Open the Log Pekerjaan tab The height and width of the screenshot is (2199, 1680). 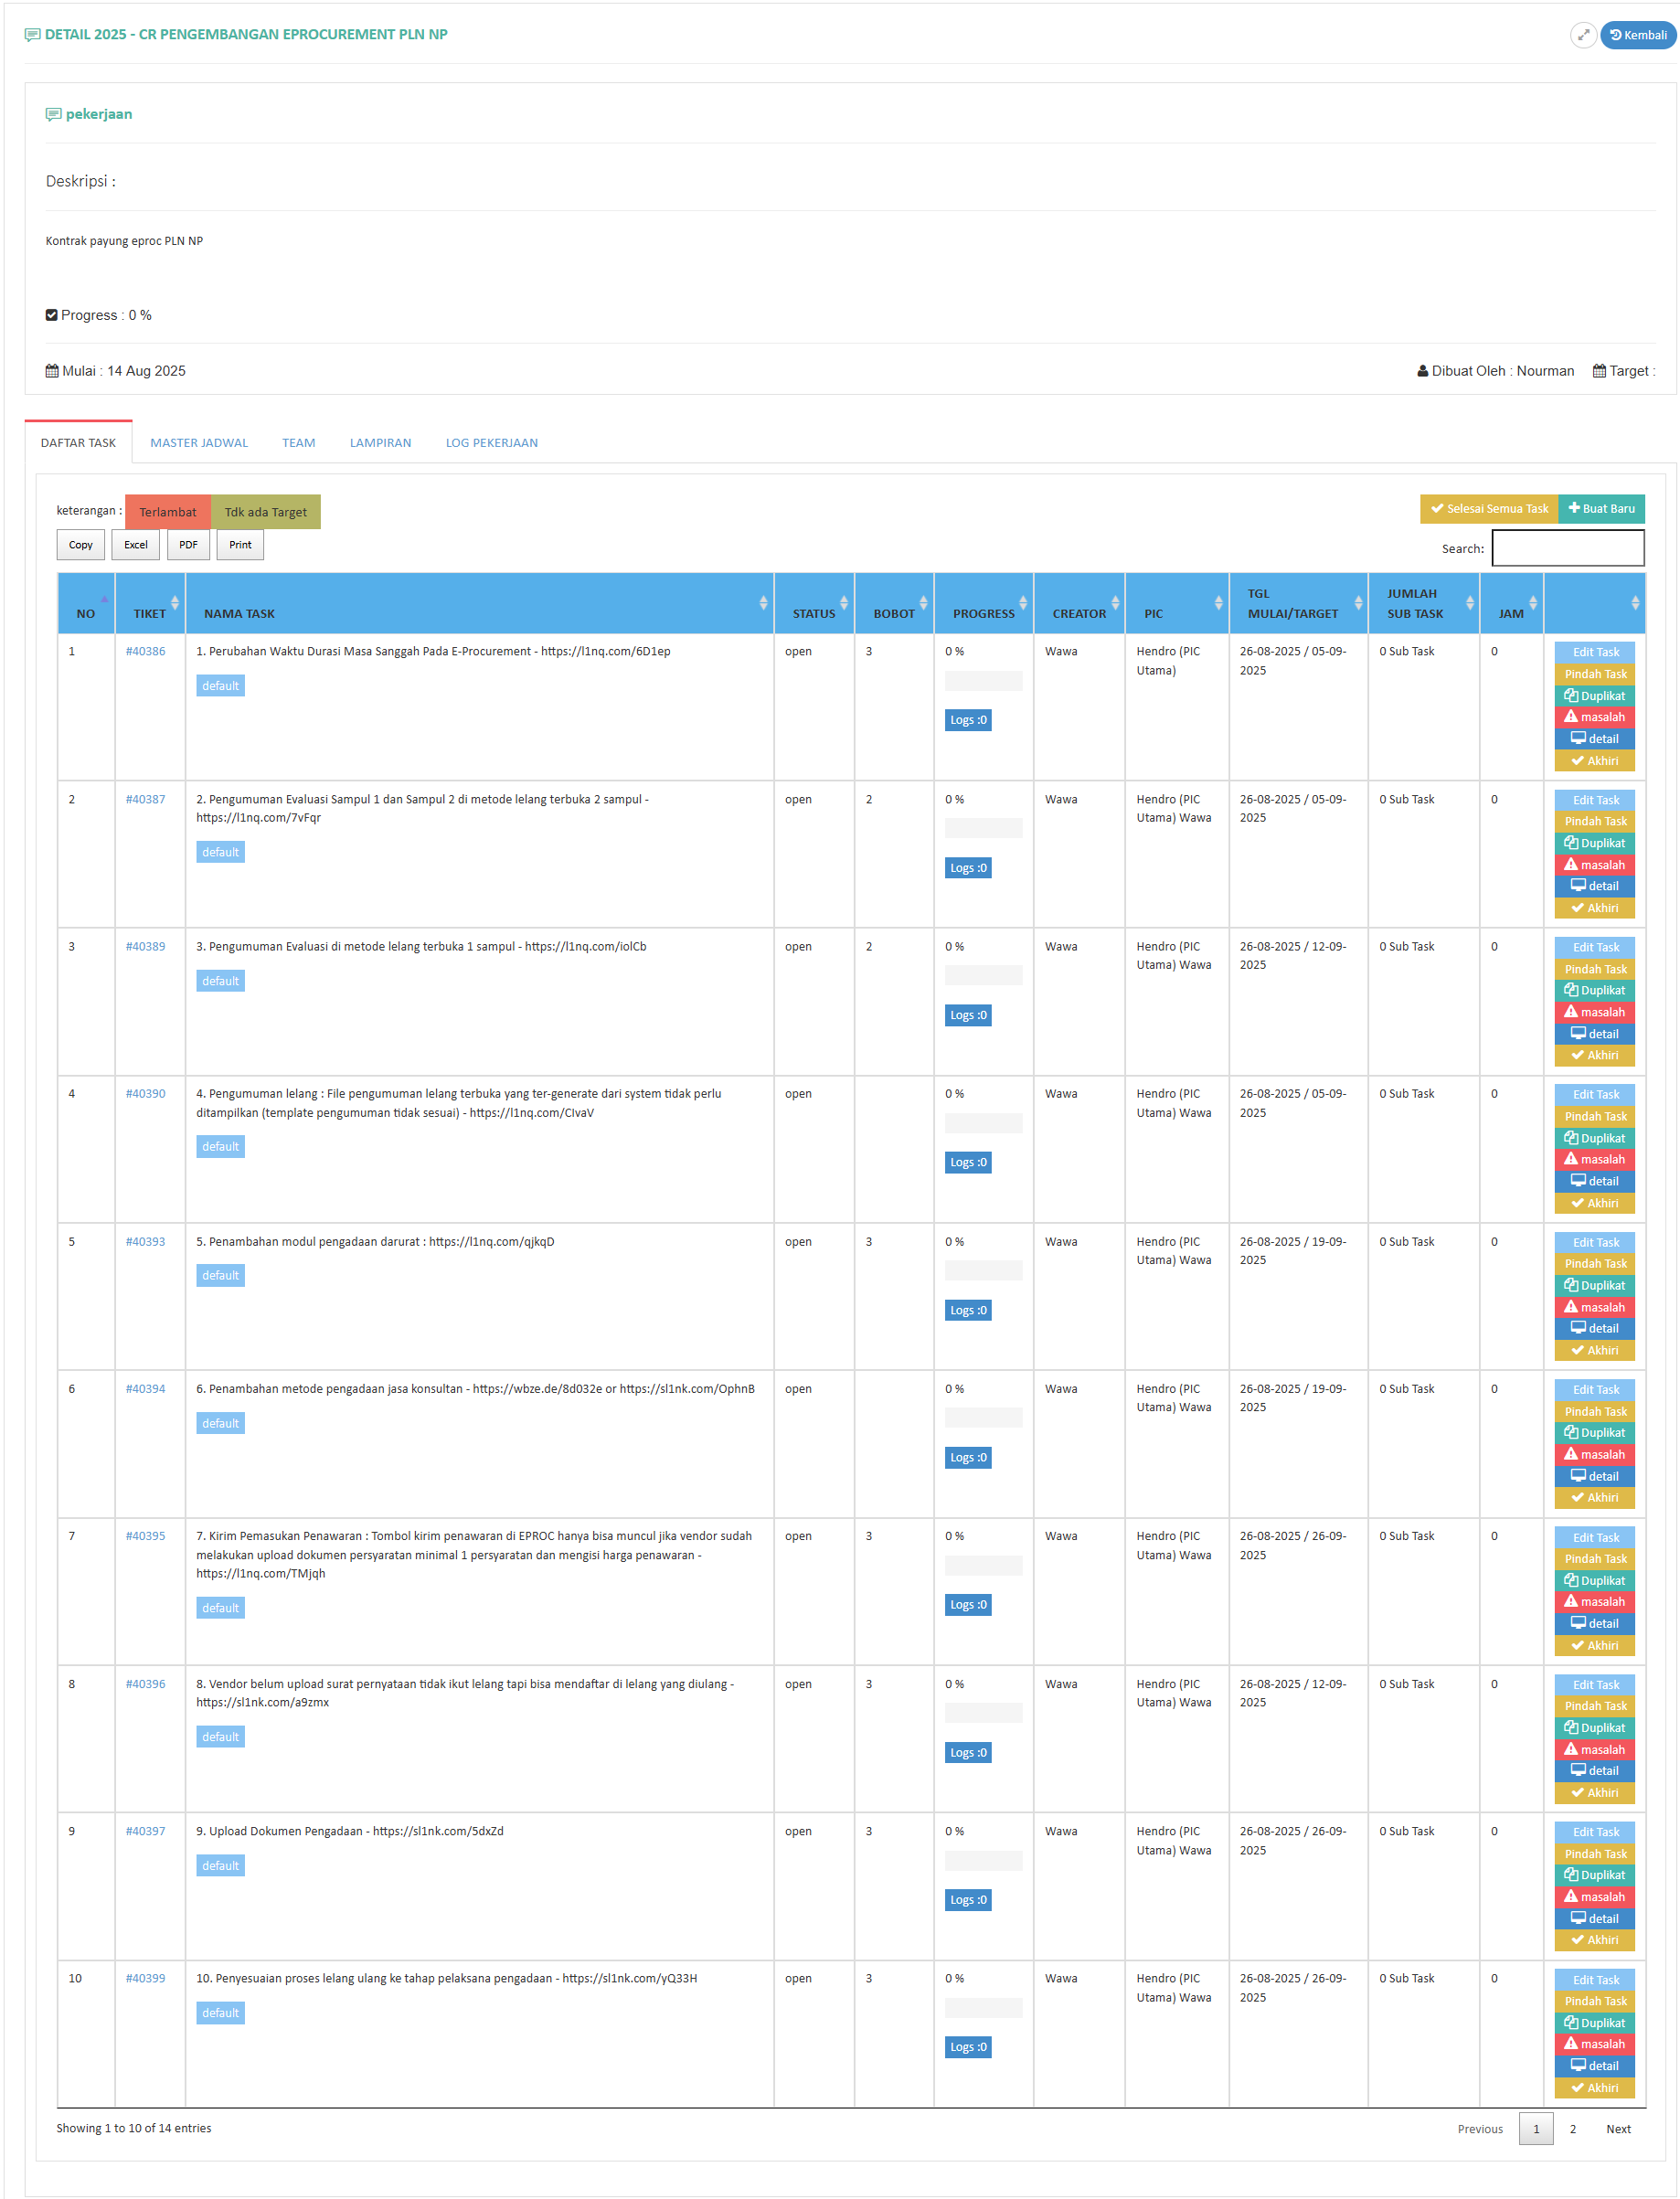pos(492,443)
